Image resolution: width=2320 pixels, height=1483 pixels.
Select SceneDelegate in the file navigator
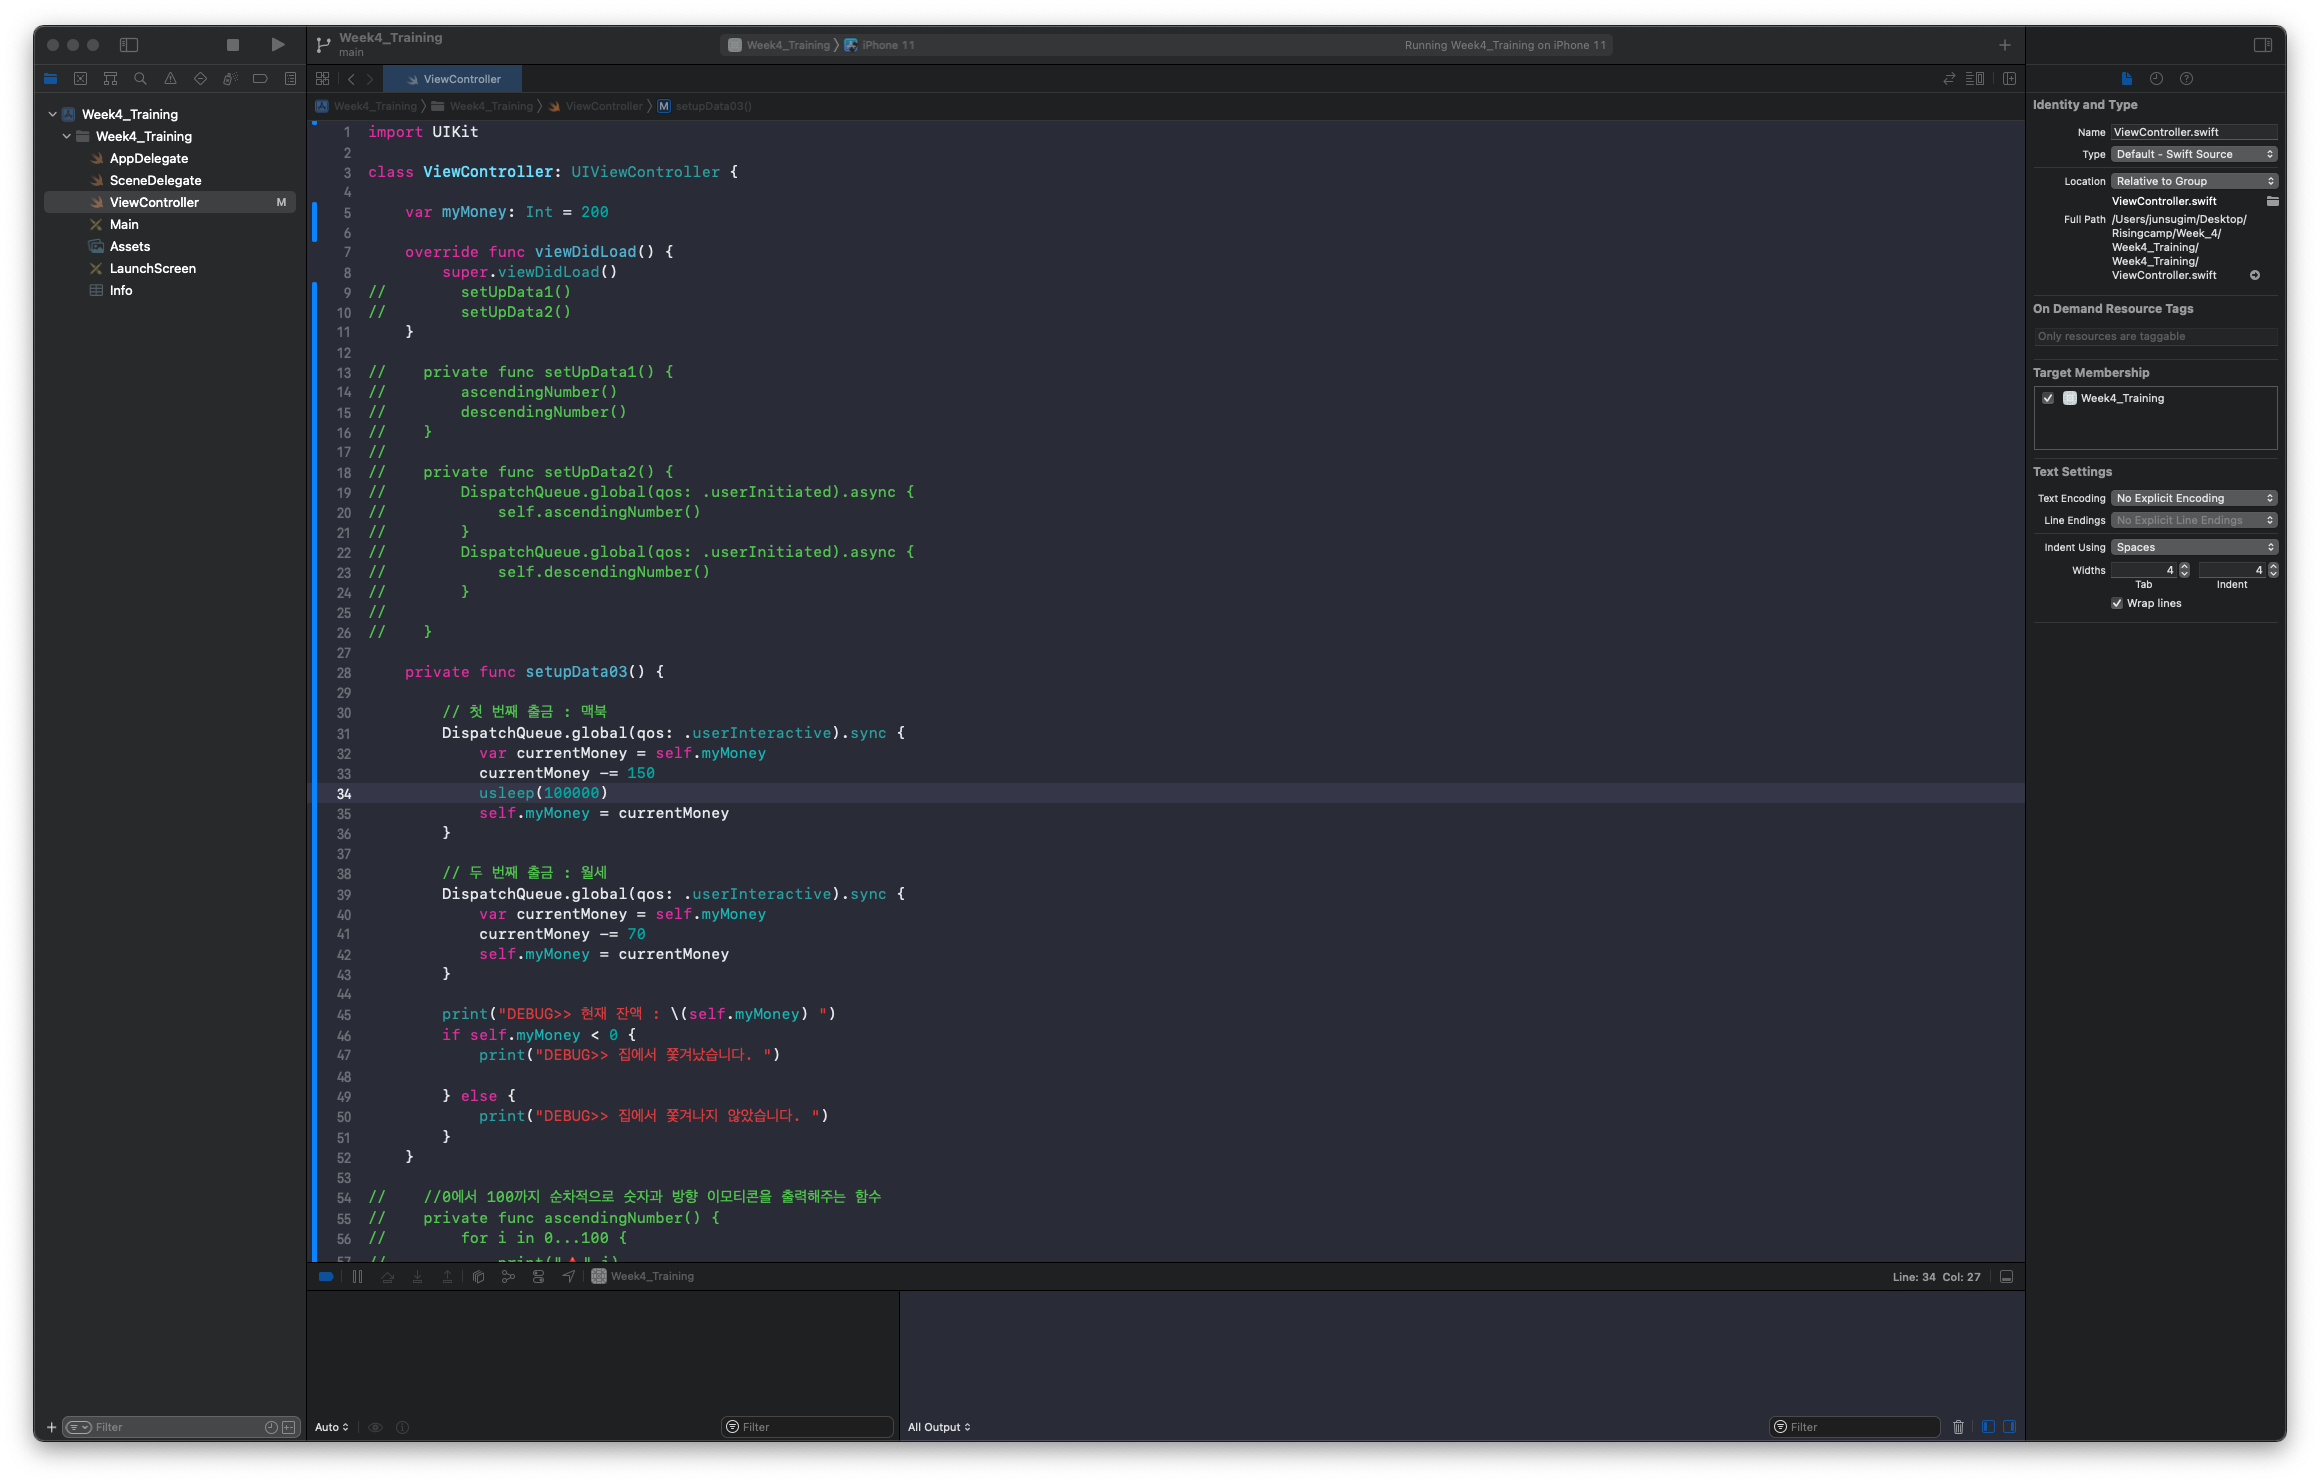155,181
